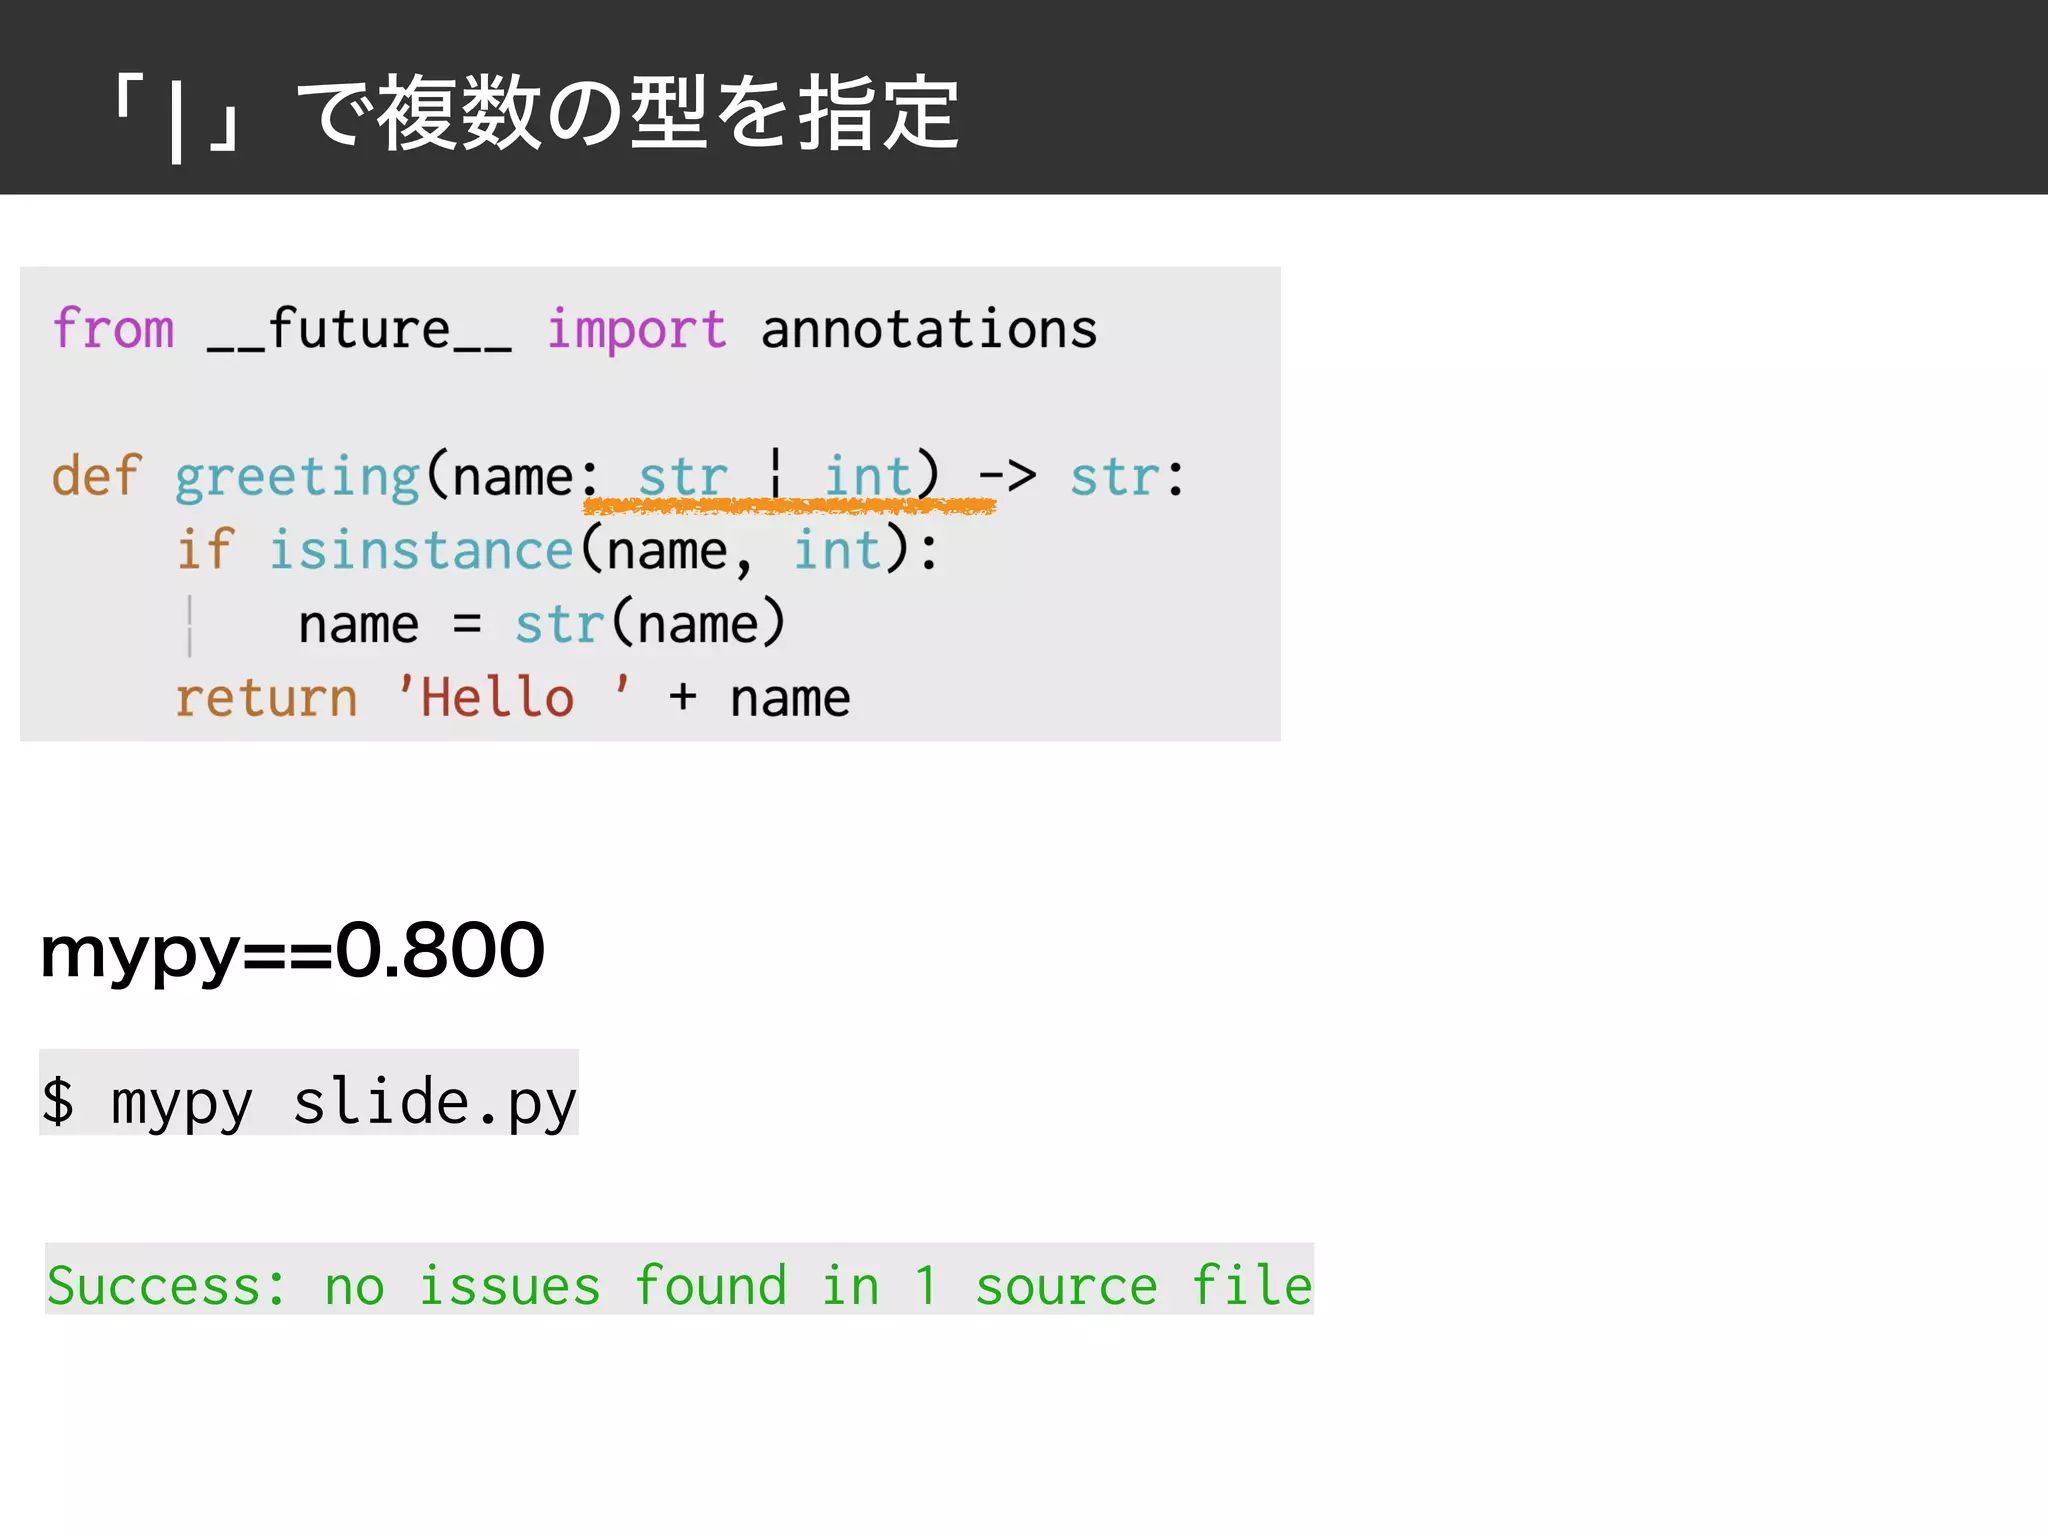The width and height of the screenshot is (2048, 1536).
Task: Click the '__future__' module name
Action: (x=360, y=330)
